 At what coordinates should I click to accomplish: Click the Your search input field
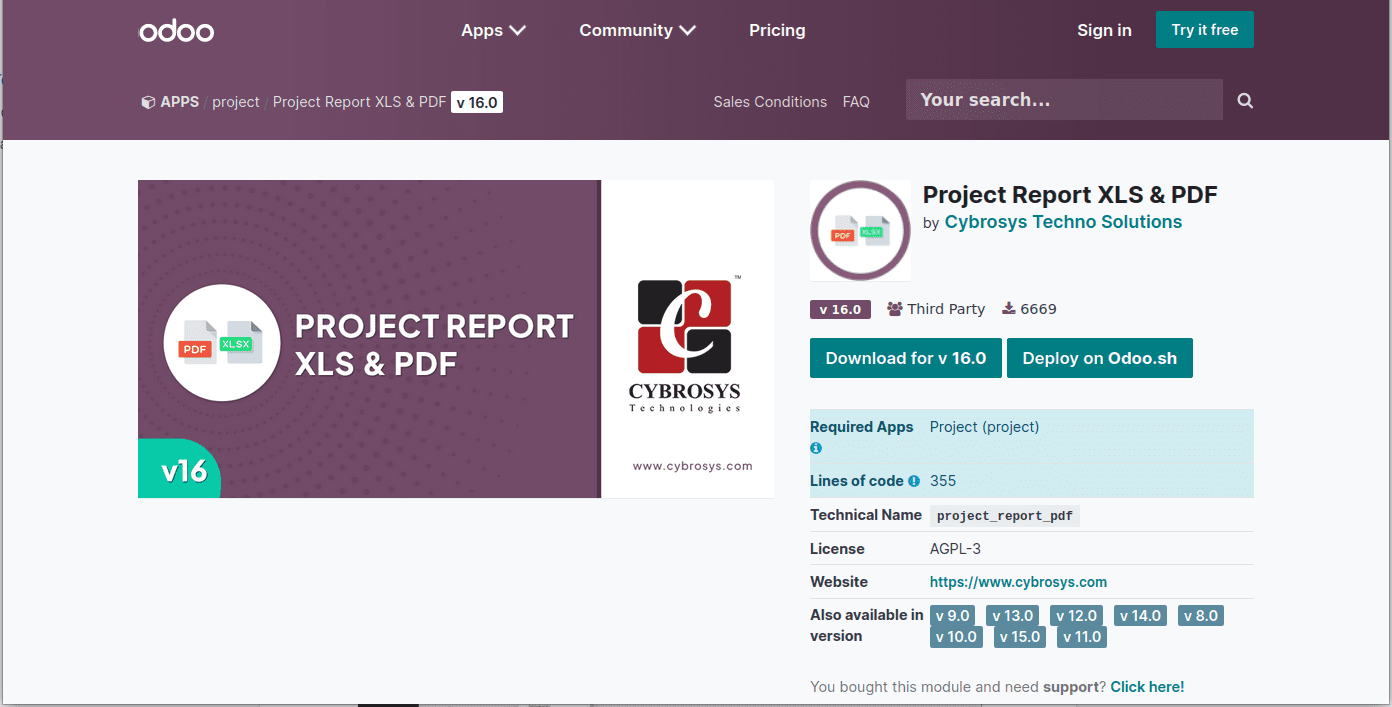pos(1064,100)
